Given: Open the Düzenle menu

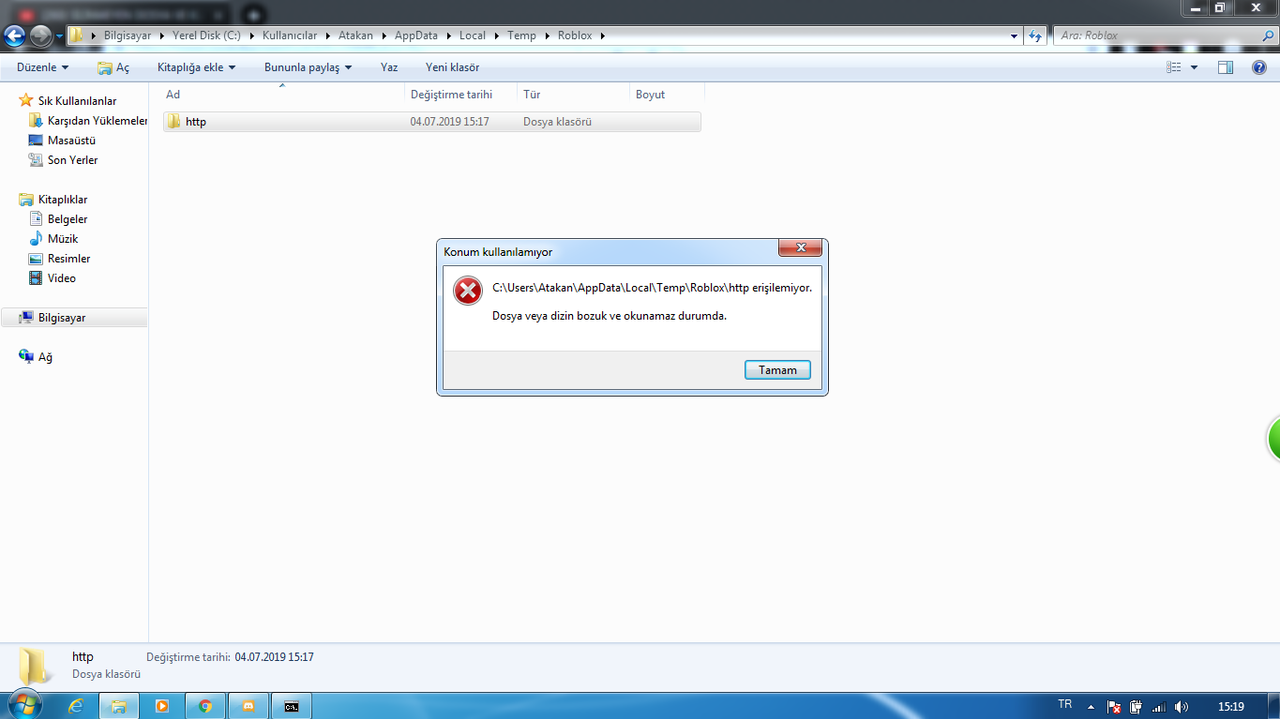Looking at the screenshot, I should point(43,67).
